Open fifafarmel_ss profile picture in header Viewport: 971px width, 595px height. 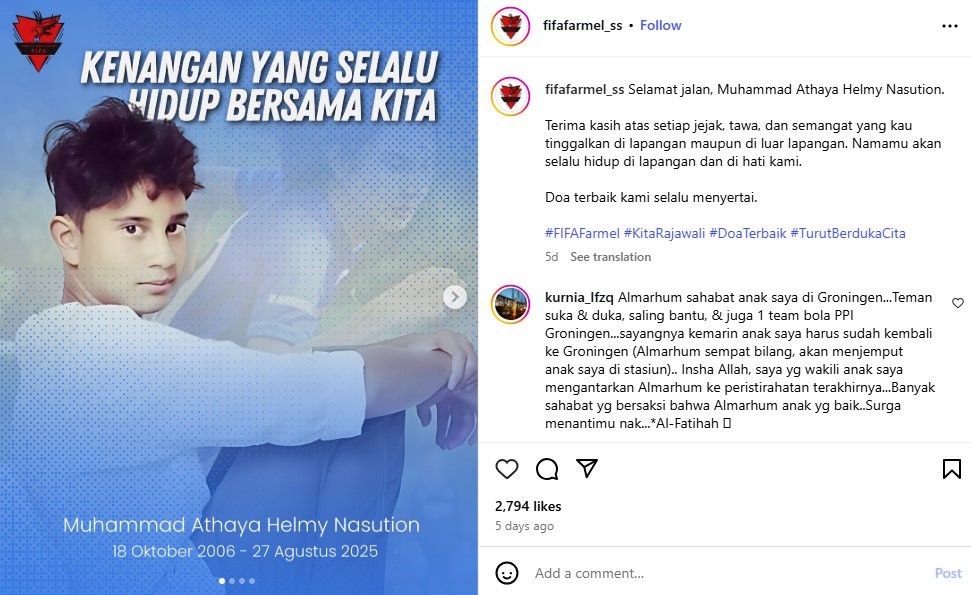tap(510, 27)
